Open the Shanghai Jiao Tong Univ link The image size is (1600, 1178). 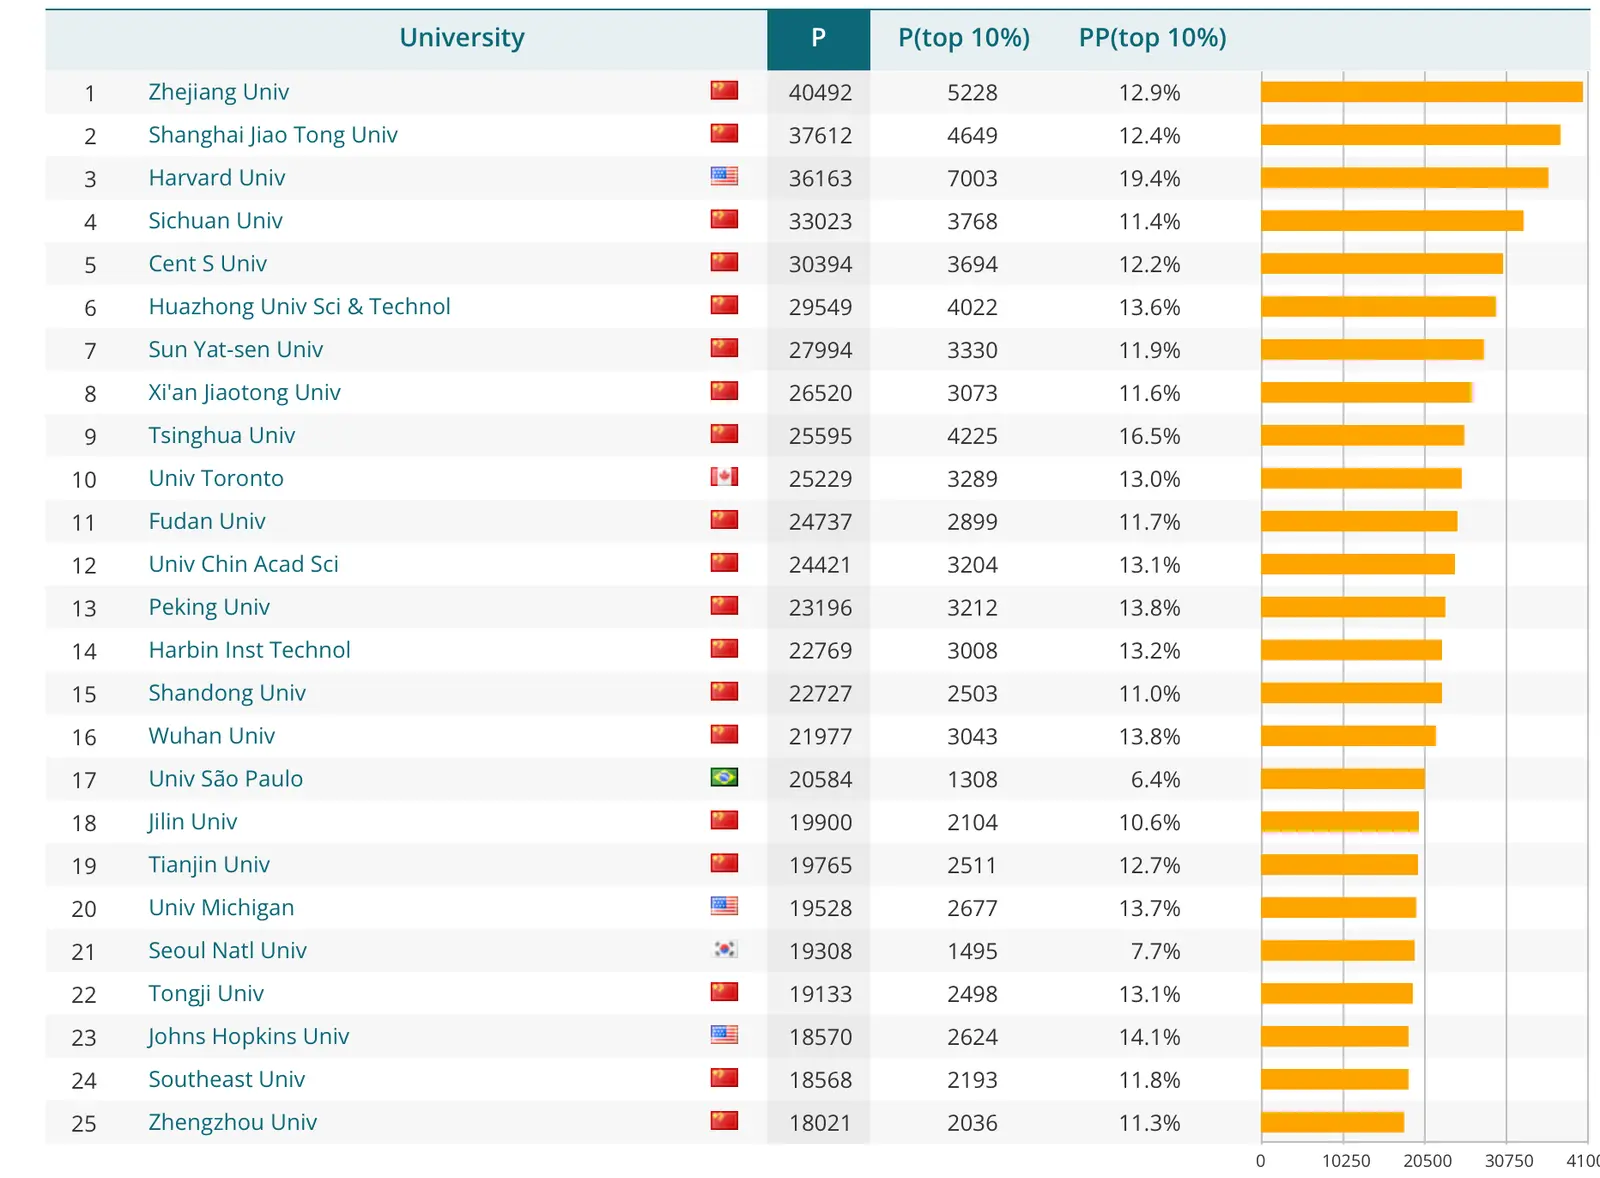coord(272,135)
